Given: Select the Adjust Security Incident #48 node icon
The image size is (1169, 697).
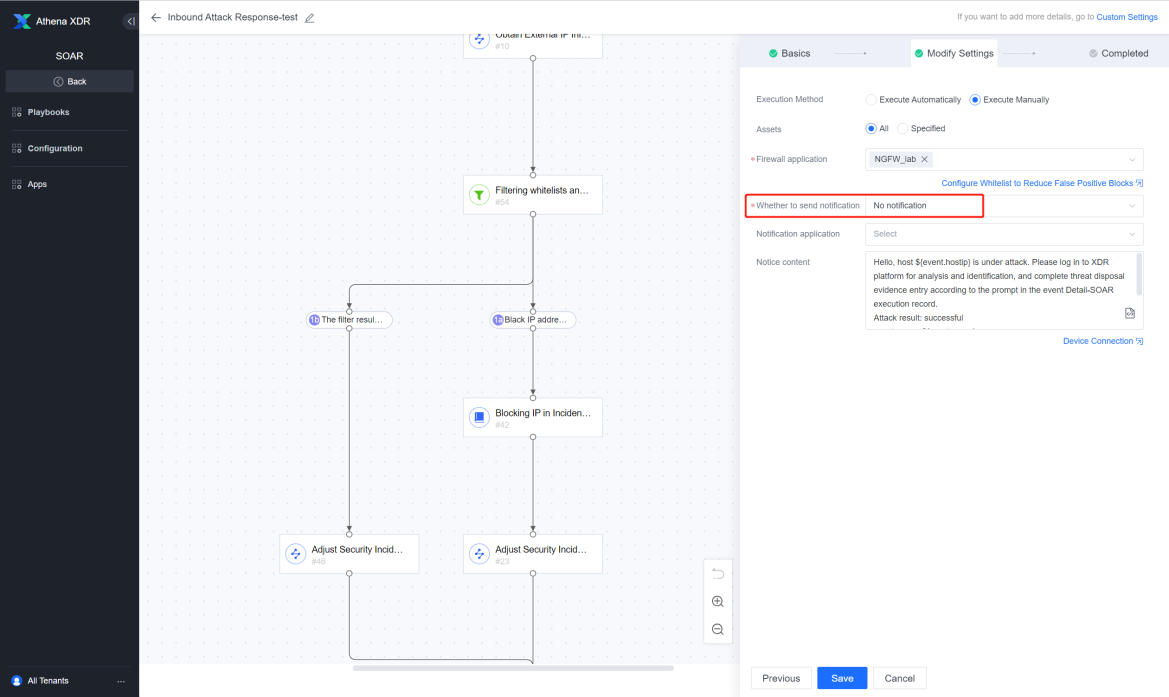Looking at the screenshot, I should point(296,554).
